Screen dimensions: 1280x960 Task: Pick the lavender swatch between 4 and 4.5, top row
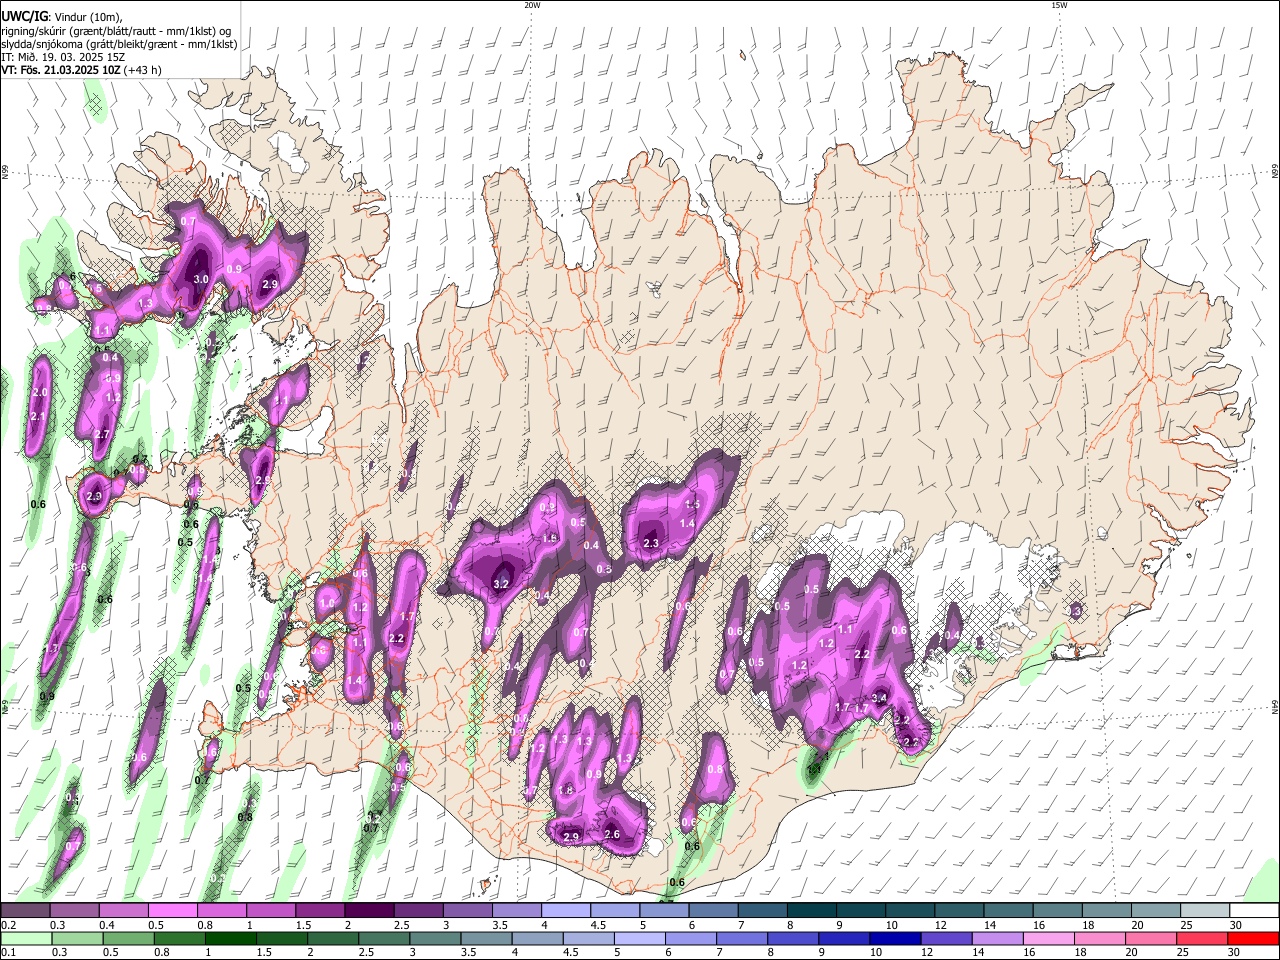point(565,910)
